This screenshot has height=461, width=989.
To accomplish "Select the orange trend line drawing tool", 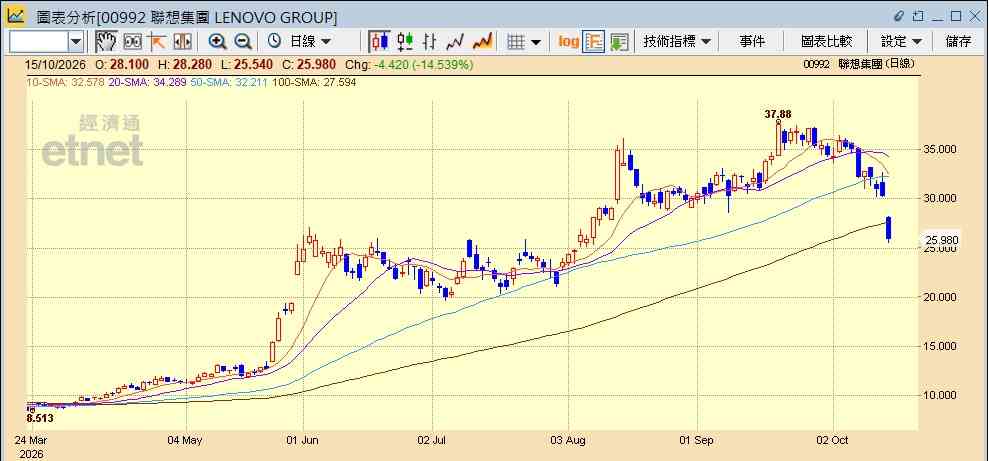I will [x=156, y=42].
